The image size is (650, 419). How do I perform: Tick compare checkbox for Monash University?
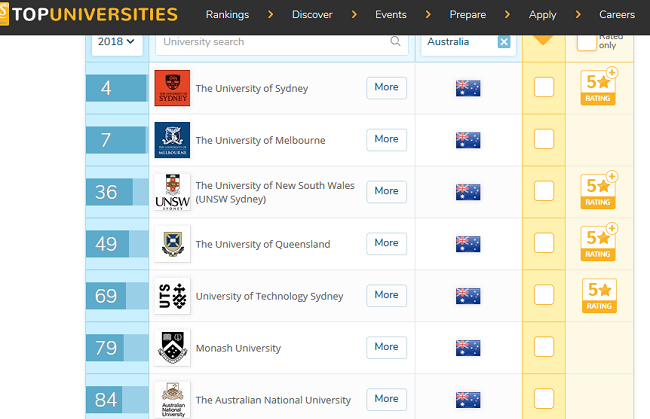pos(544,347)
